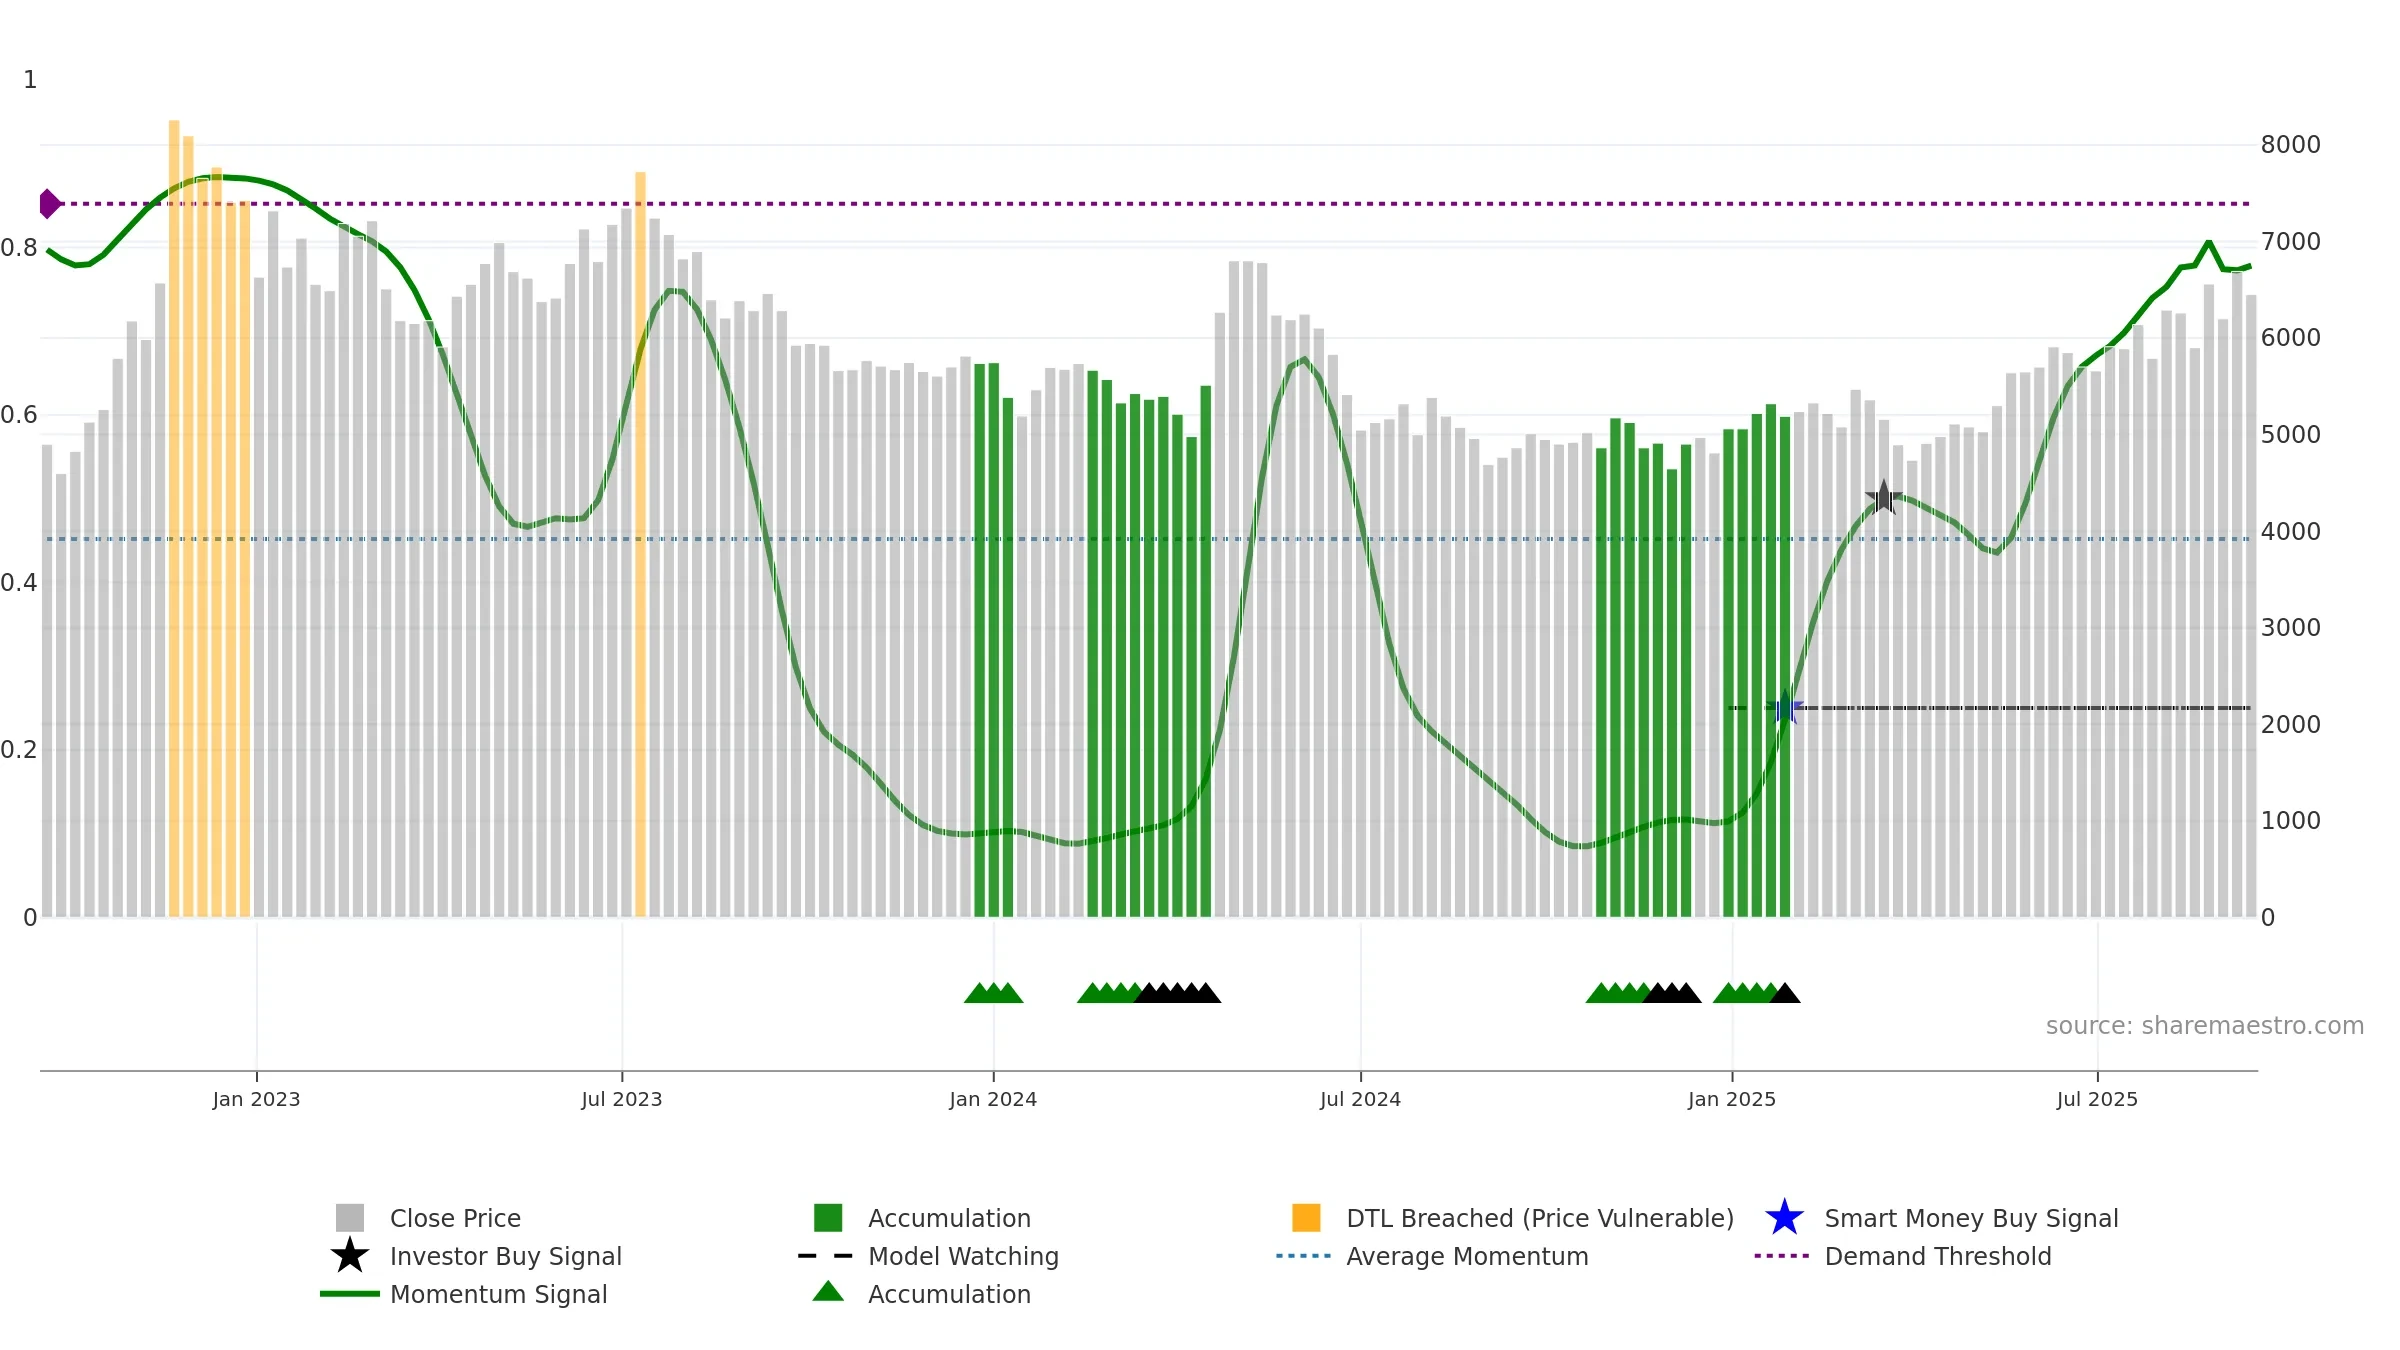Click the last black triangle after Jan 2025
The height and width of the screenshot is (1350, 2400).
pyautogui.click(x=1785, y=993)
